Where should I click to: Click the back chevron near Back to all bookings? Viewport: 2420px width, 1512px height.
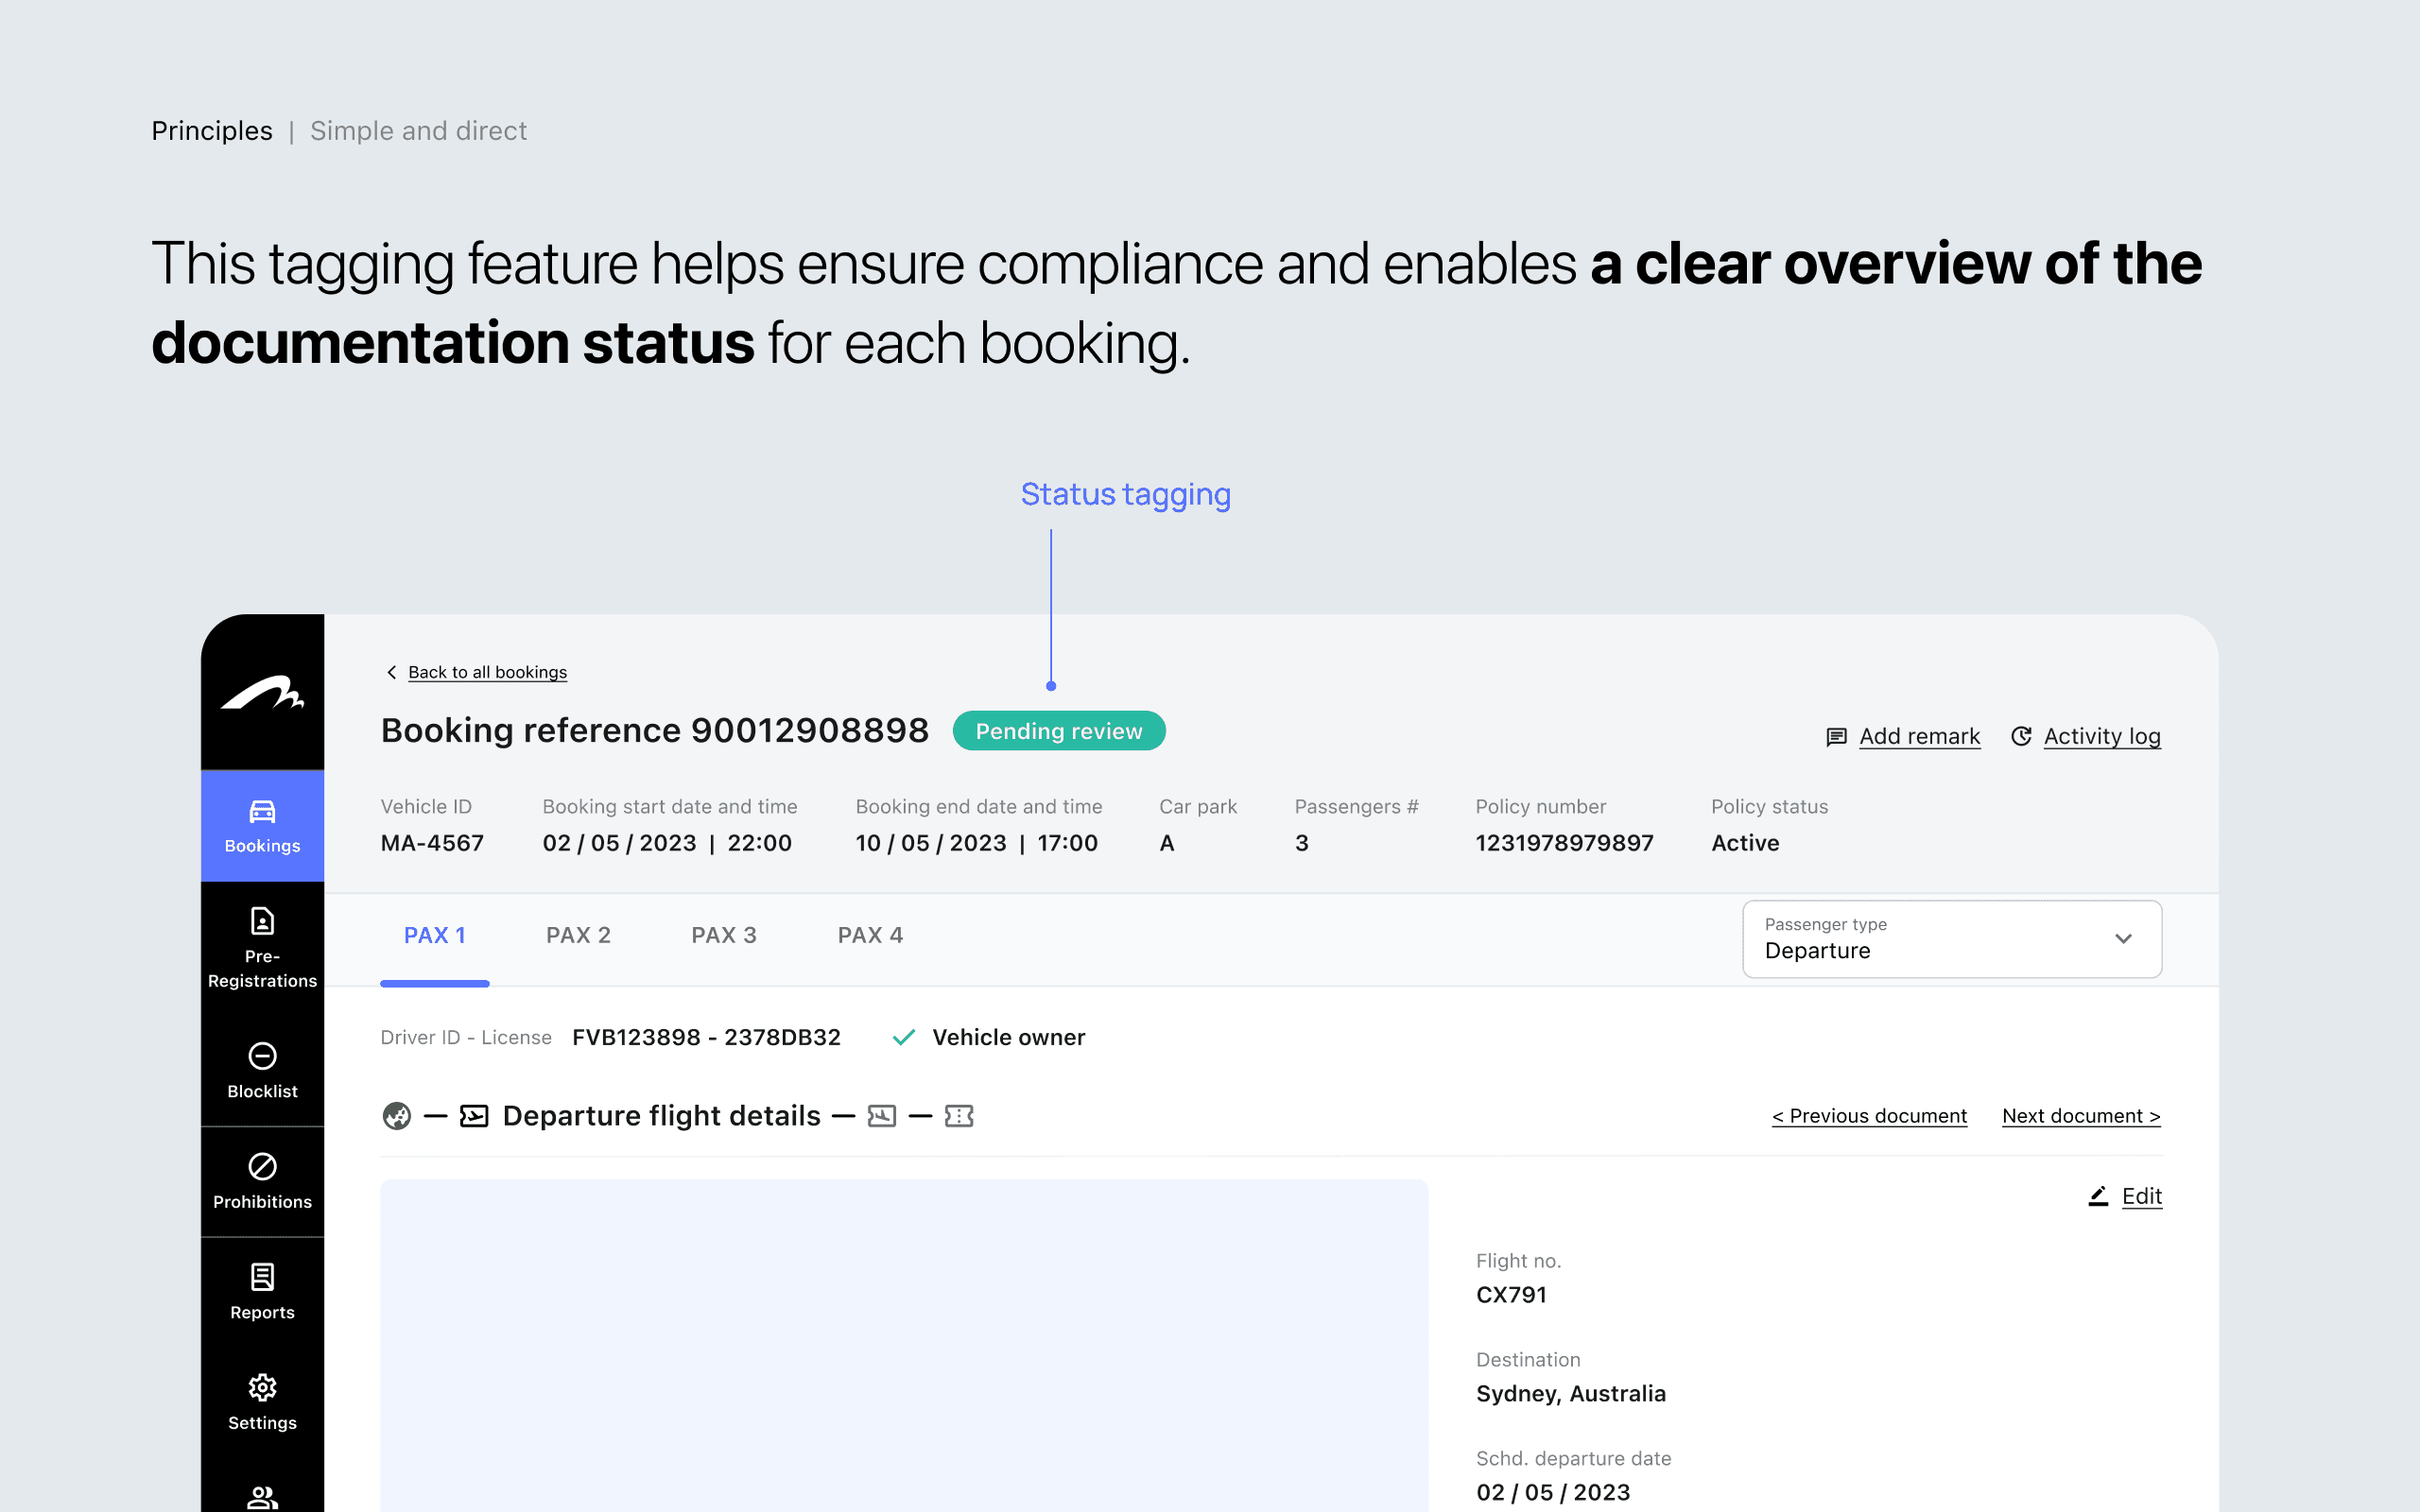392,672
